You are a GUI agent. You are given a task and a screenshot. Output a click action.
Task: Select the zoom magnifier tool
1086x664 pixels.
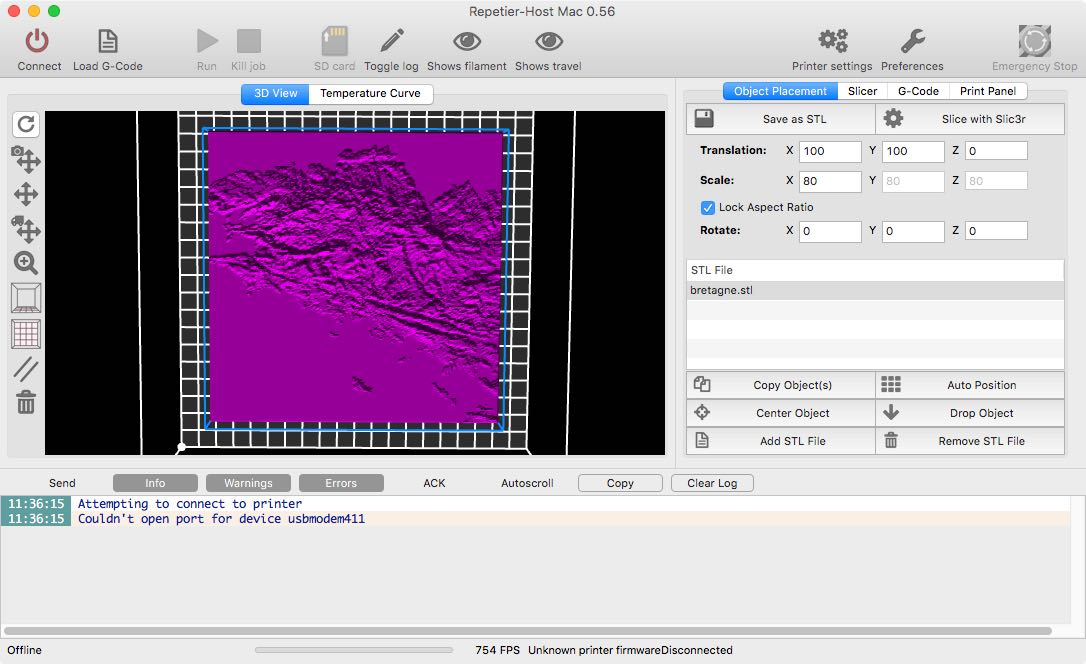[x=26, y=263]
